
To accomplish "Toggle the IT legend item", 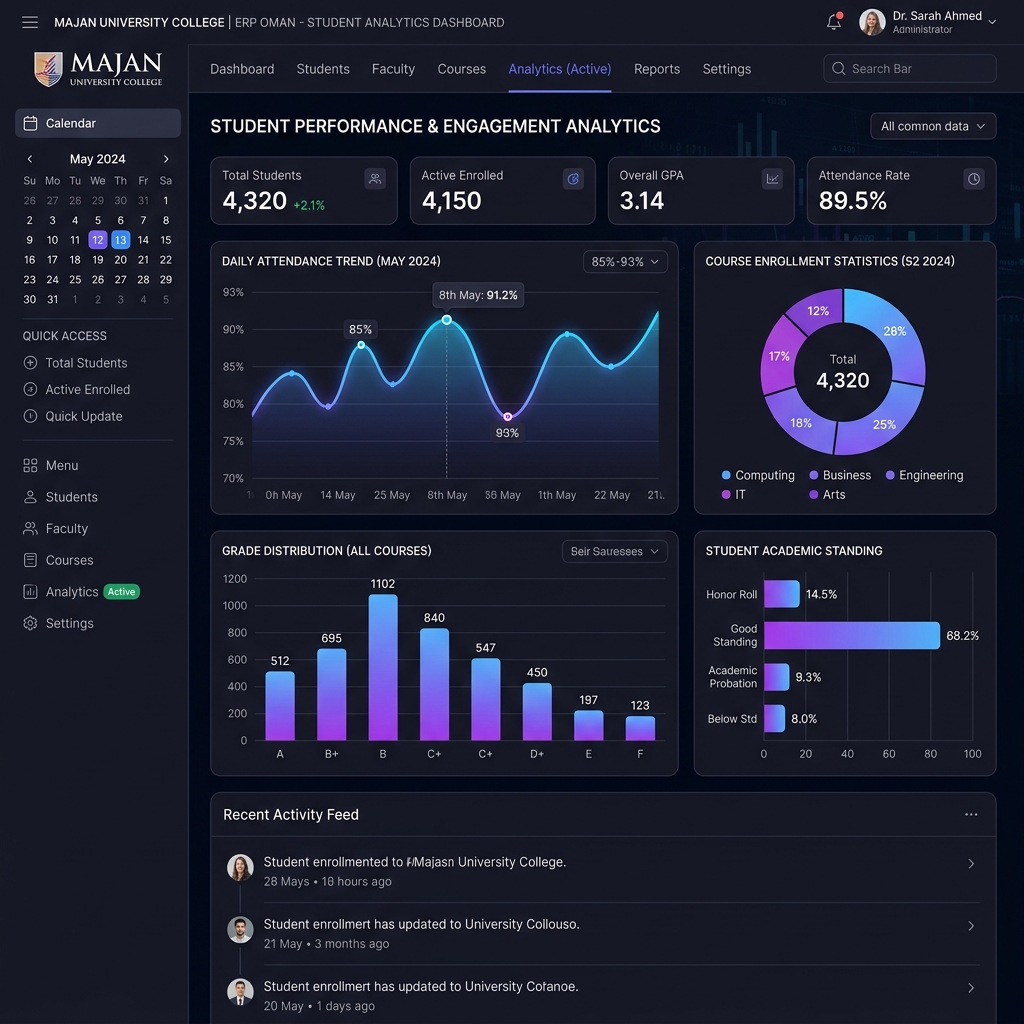I will click(733, 494).
